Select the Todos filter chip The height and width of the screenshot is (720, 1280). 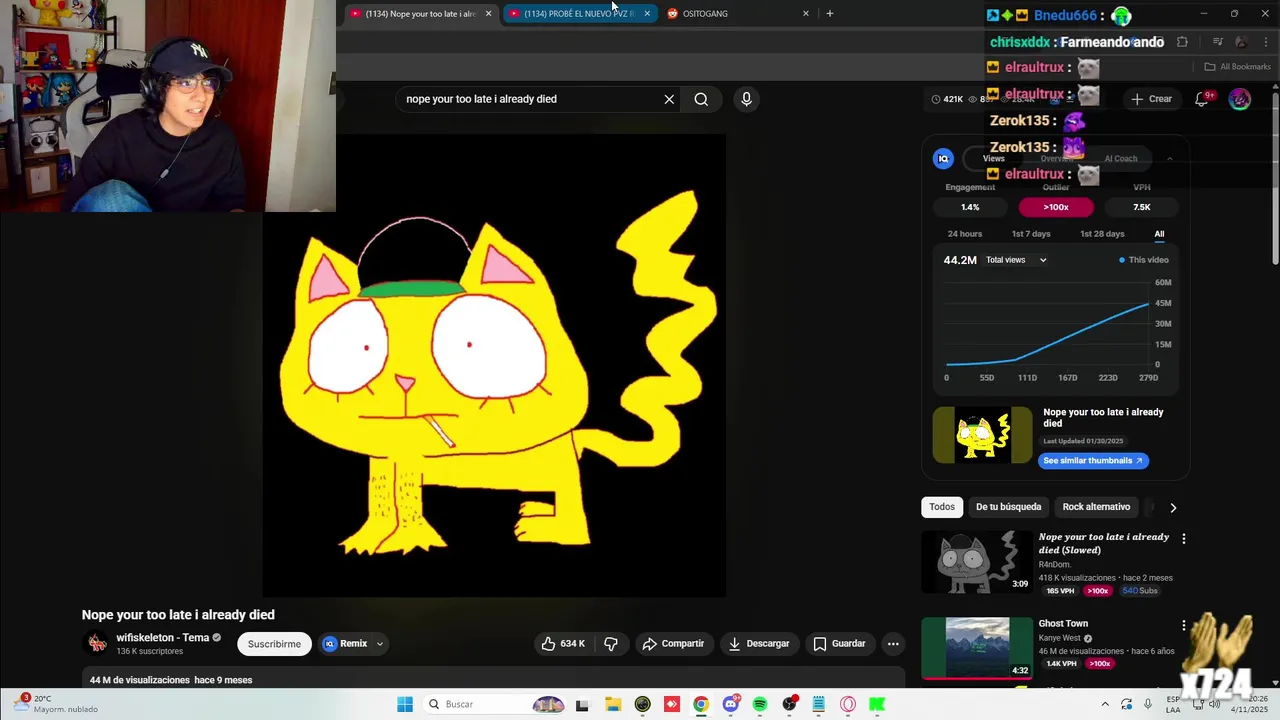[942, 507]
